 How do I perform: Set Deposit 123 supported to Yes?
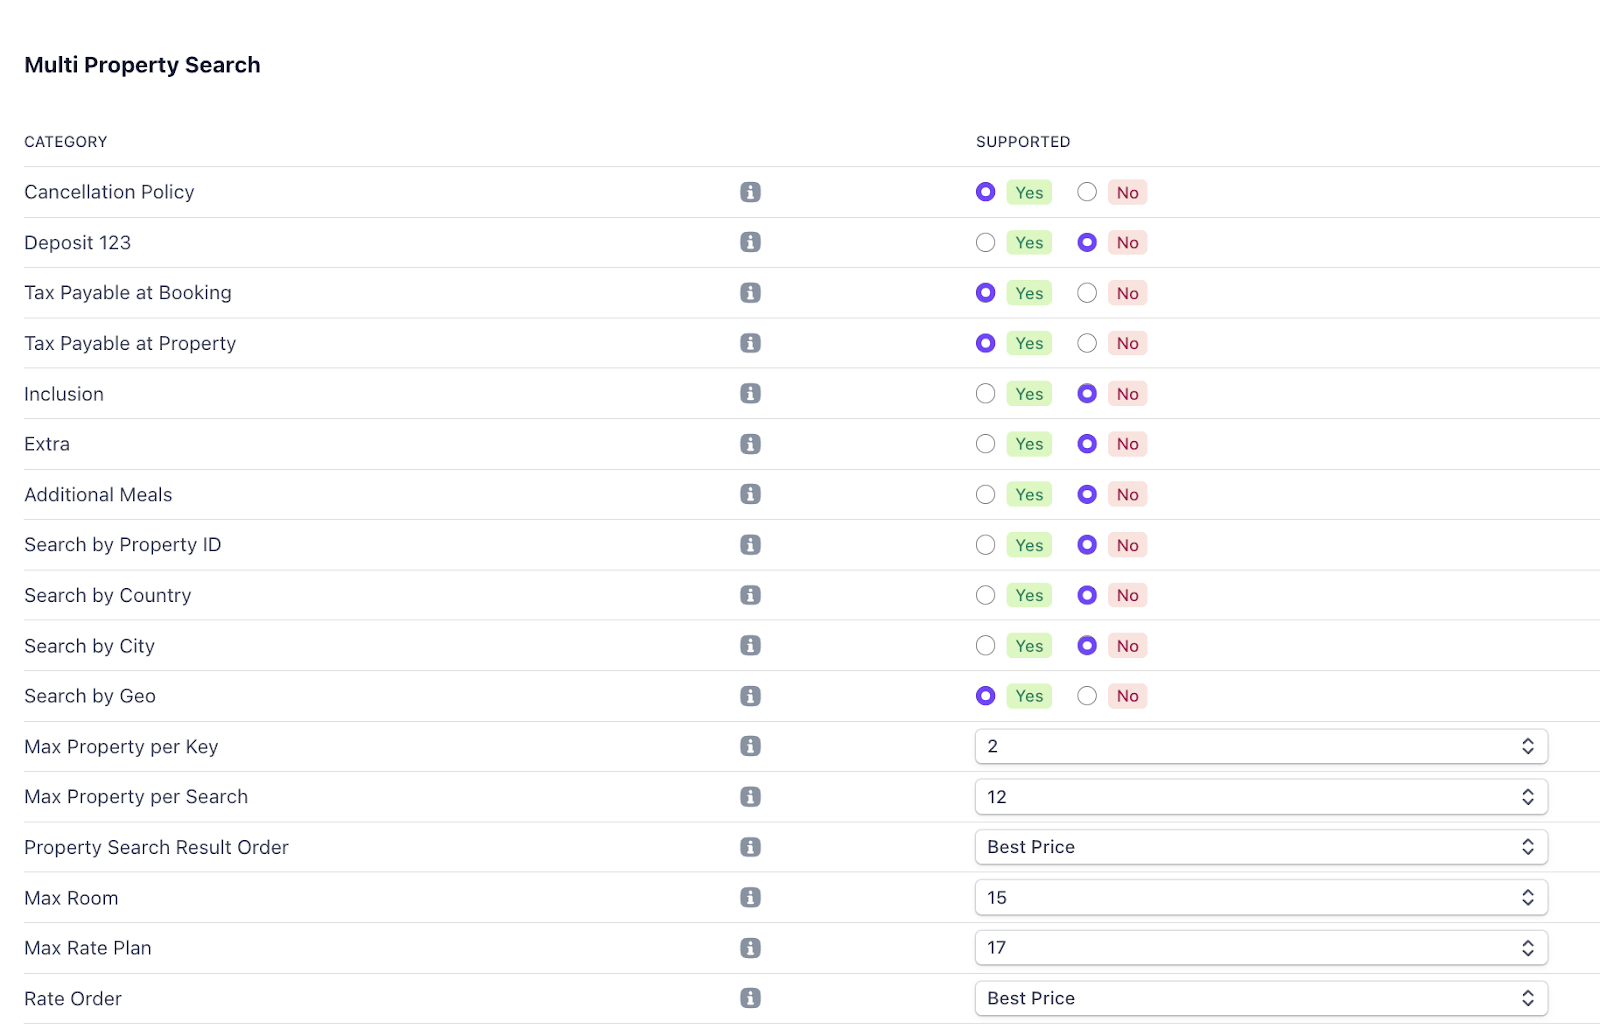click(x=986, y=242)
